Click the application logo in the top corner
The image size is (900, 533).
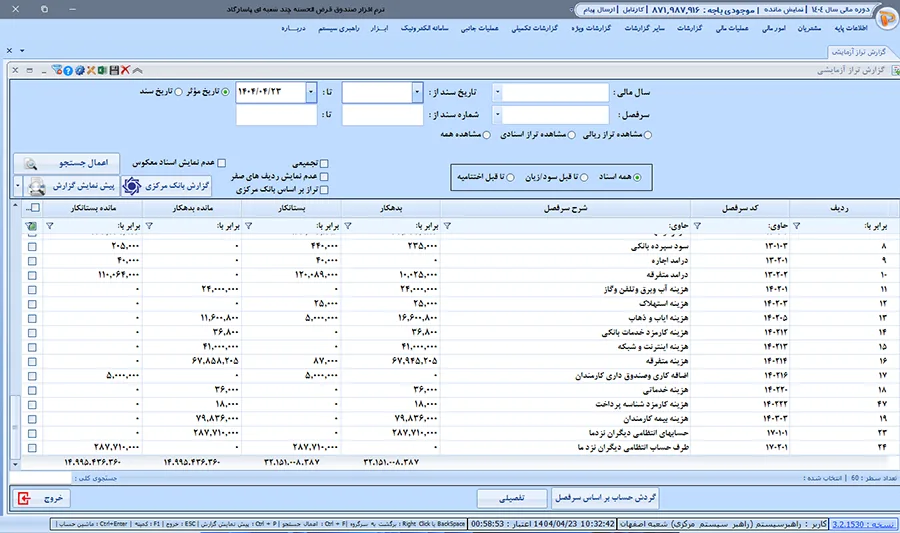pyautogui.click(x=887, y=19)
